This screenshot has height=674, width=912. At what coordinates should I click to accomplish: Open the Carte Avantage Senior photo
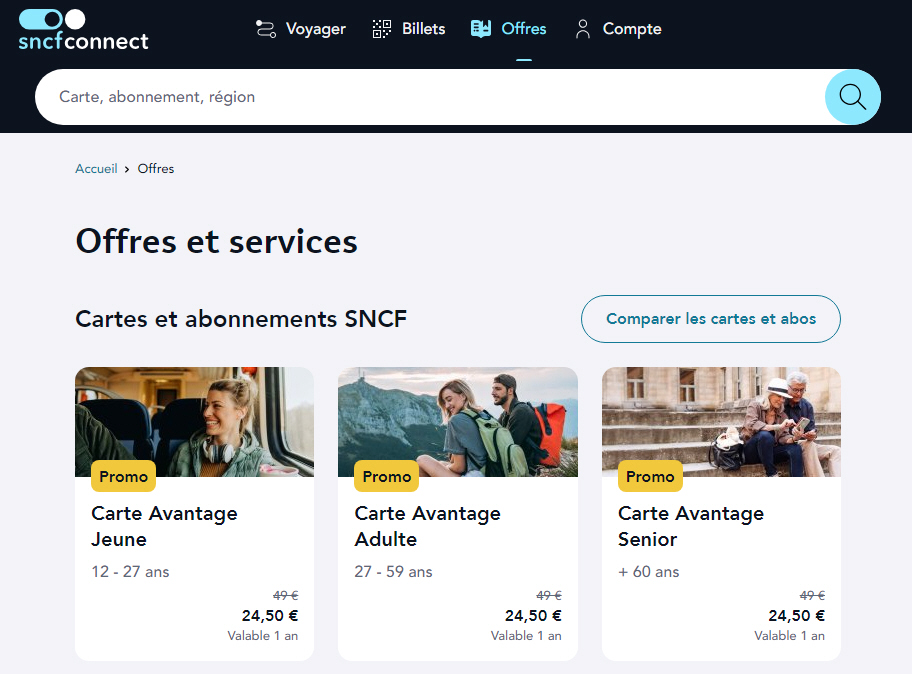tap(721, 420)
